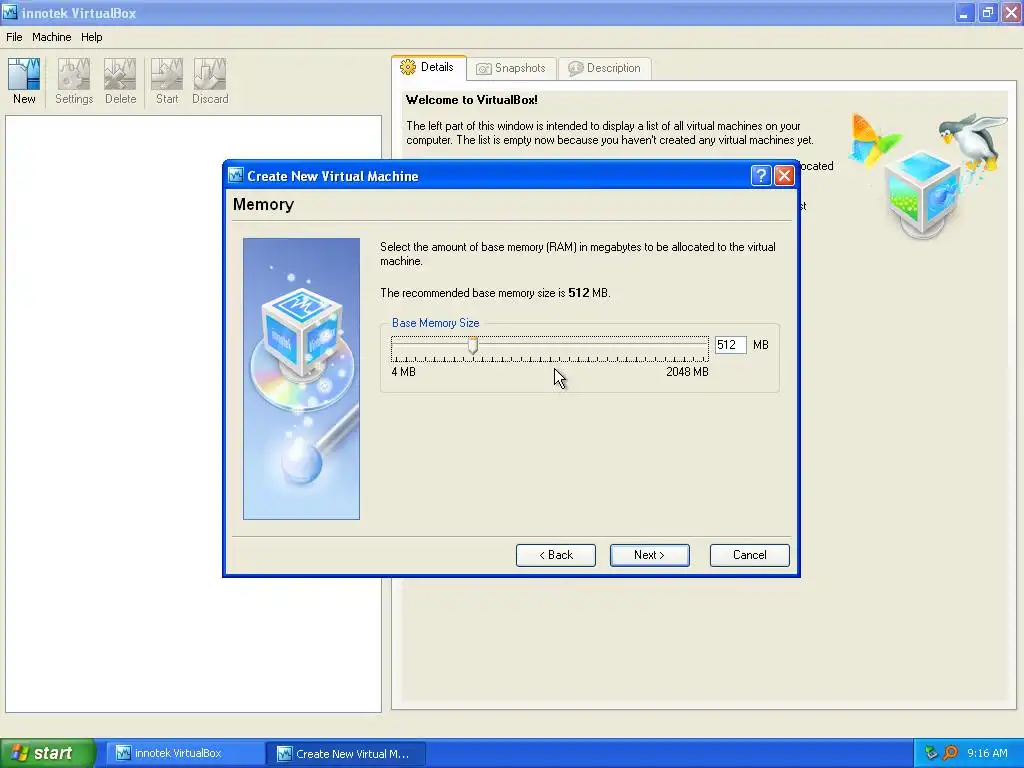Switch to the Snapshots tab
This screenshot has height=768, width=1024.
511,68
